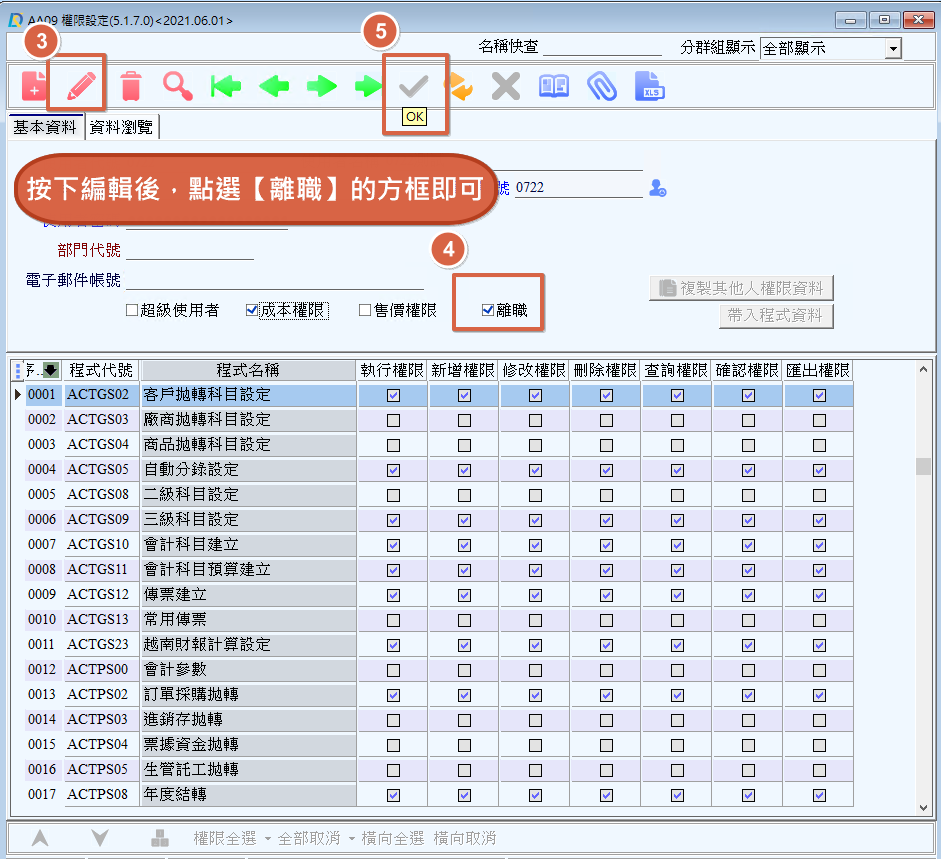Focus the 名稱快查 input field
The height and width of the screenshot is (859, 941).
(x=602, y=47)
